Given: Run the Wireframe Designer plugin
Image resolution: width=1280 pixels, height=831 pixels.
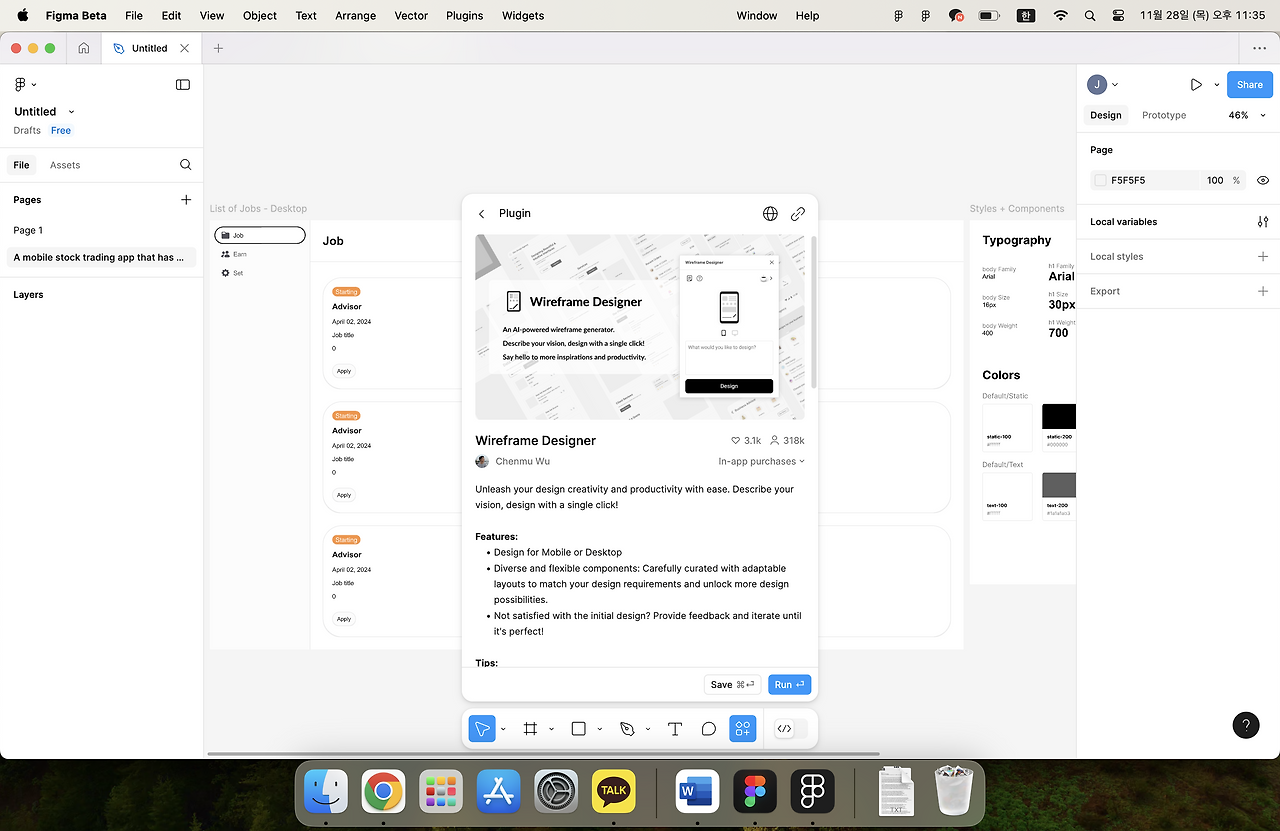Looking at the screenshot, I should [x=790, y=685].
